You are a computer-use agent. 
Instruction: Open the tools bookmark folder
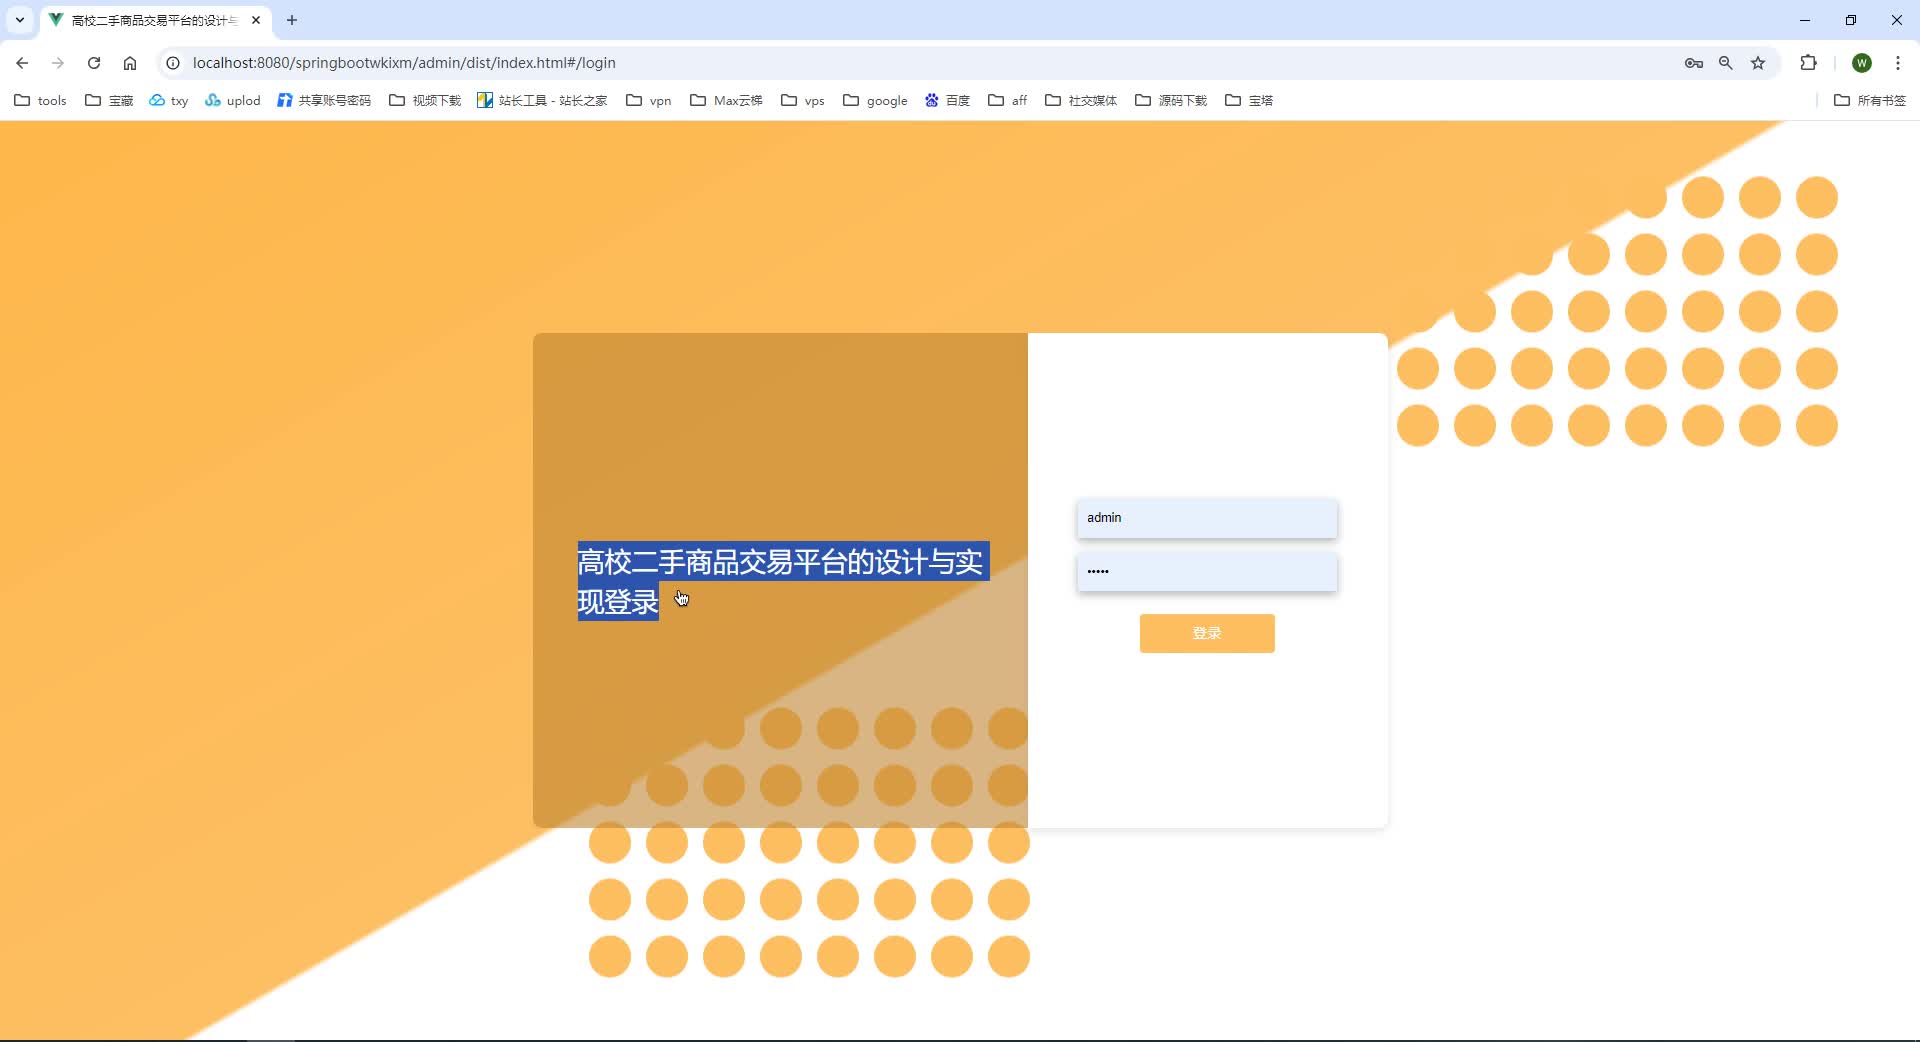click(x=41, y=100)
